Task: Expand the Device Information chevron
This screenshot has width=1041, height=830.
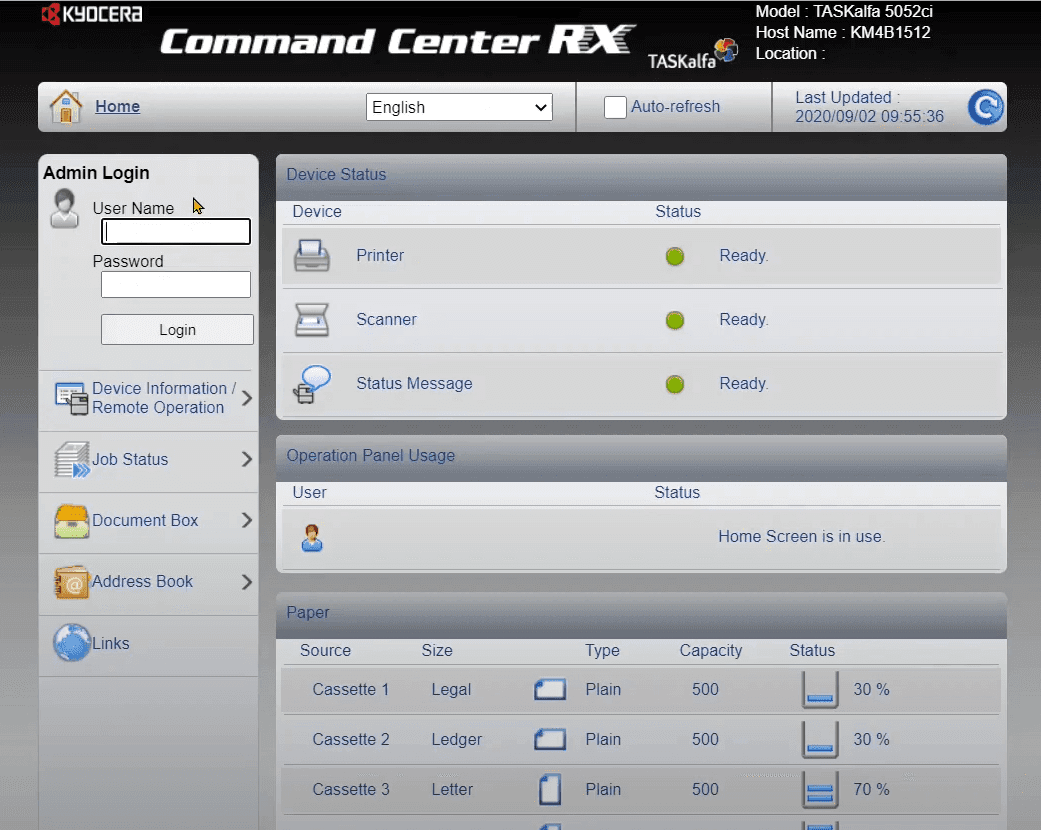Action: point(247,398)
